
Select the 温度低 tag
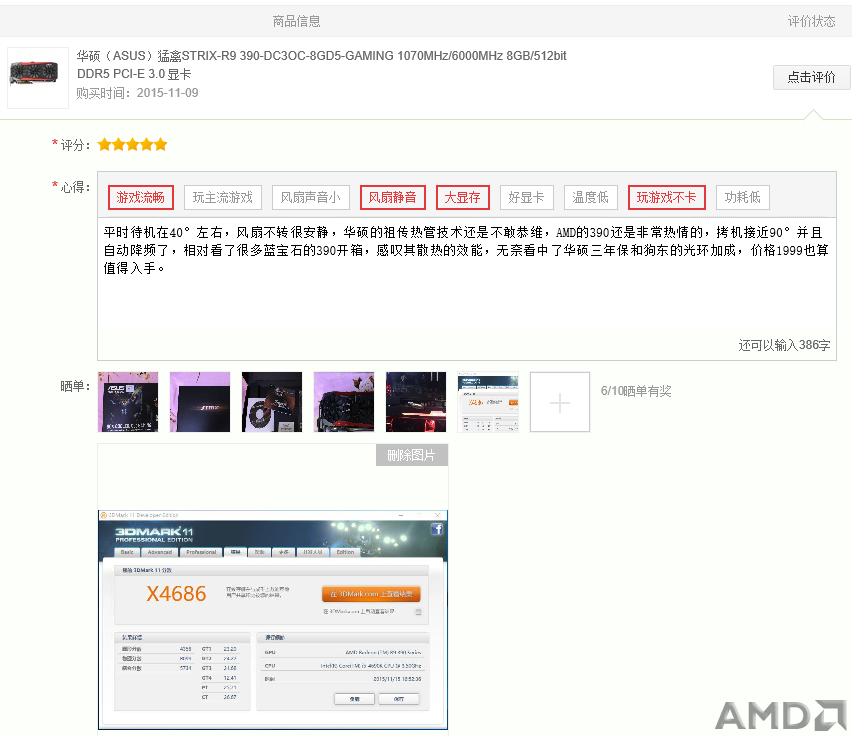pyautogui.click(x=591, y=197)
